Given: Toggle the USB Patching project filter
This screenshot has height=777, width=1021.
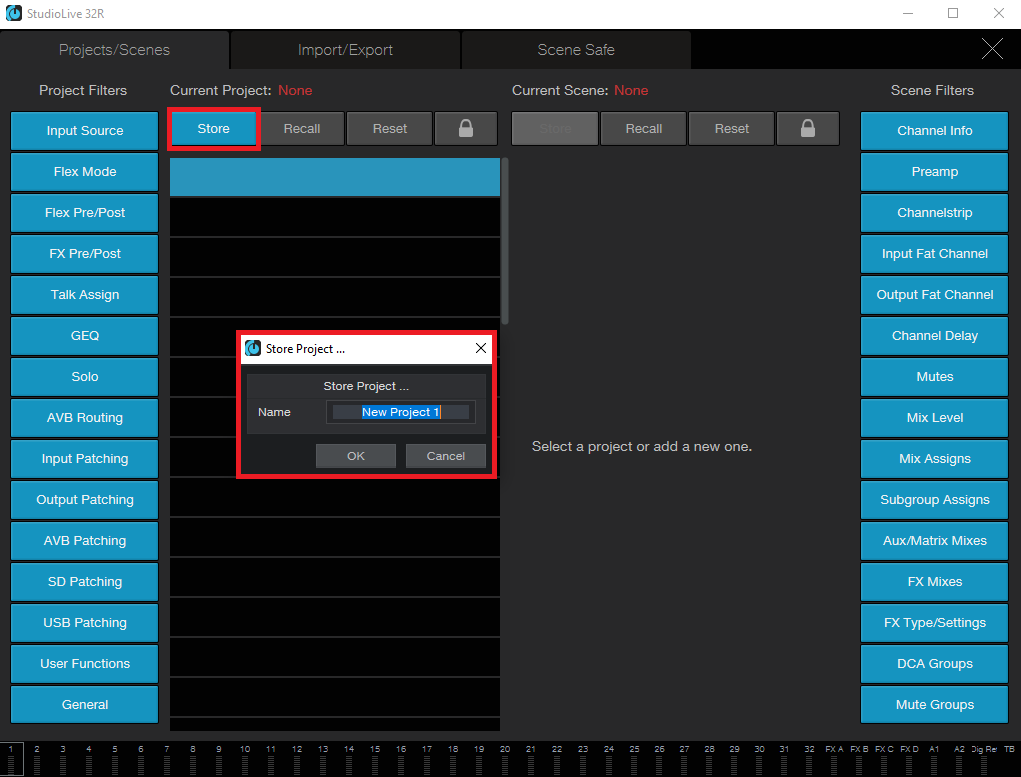Looking at the screenshot, I should 85,623.
